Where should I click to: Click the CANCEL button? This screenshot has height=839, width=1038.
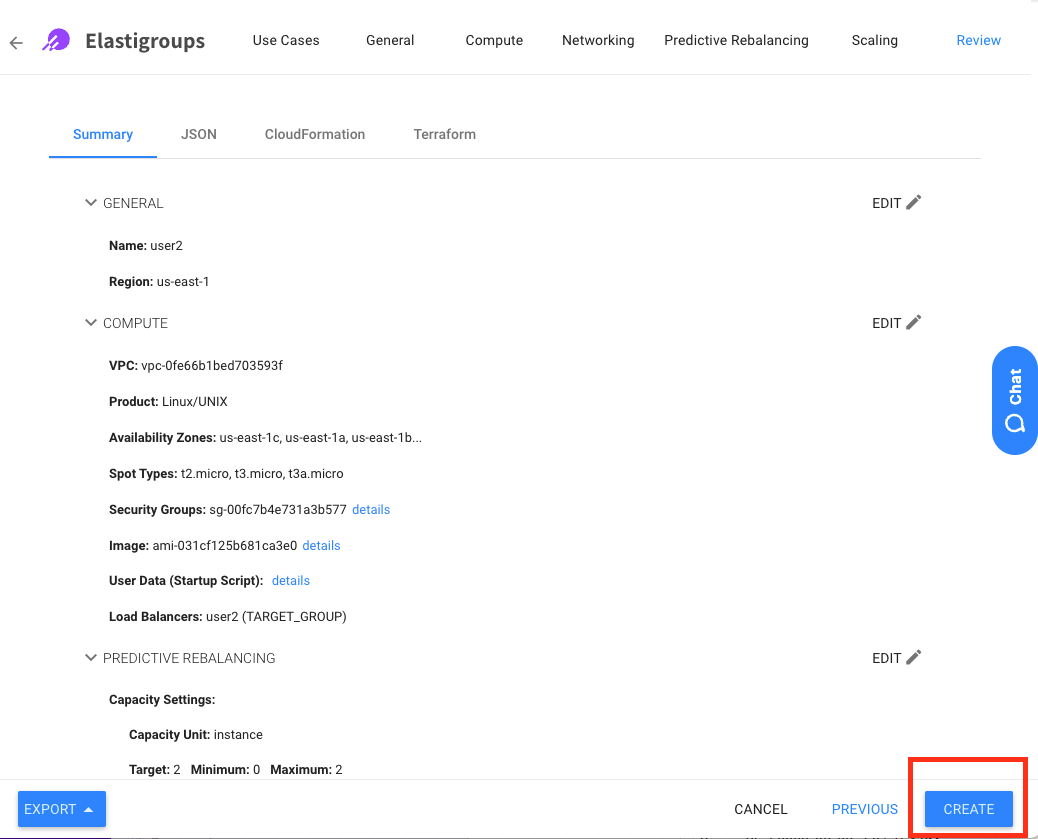761,809
